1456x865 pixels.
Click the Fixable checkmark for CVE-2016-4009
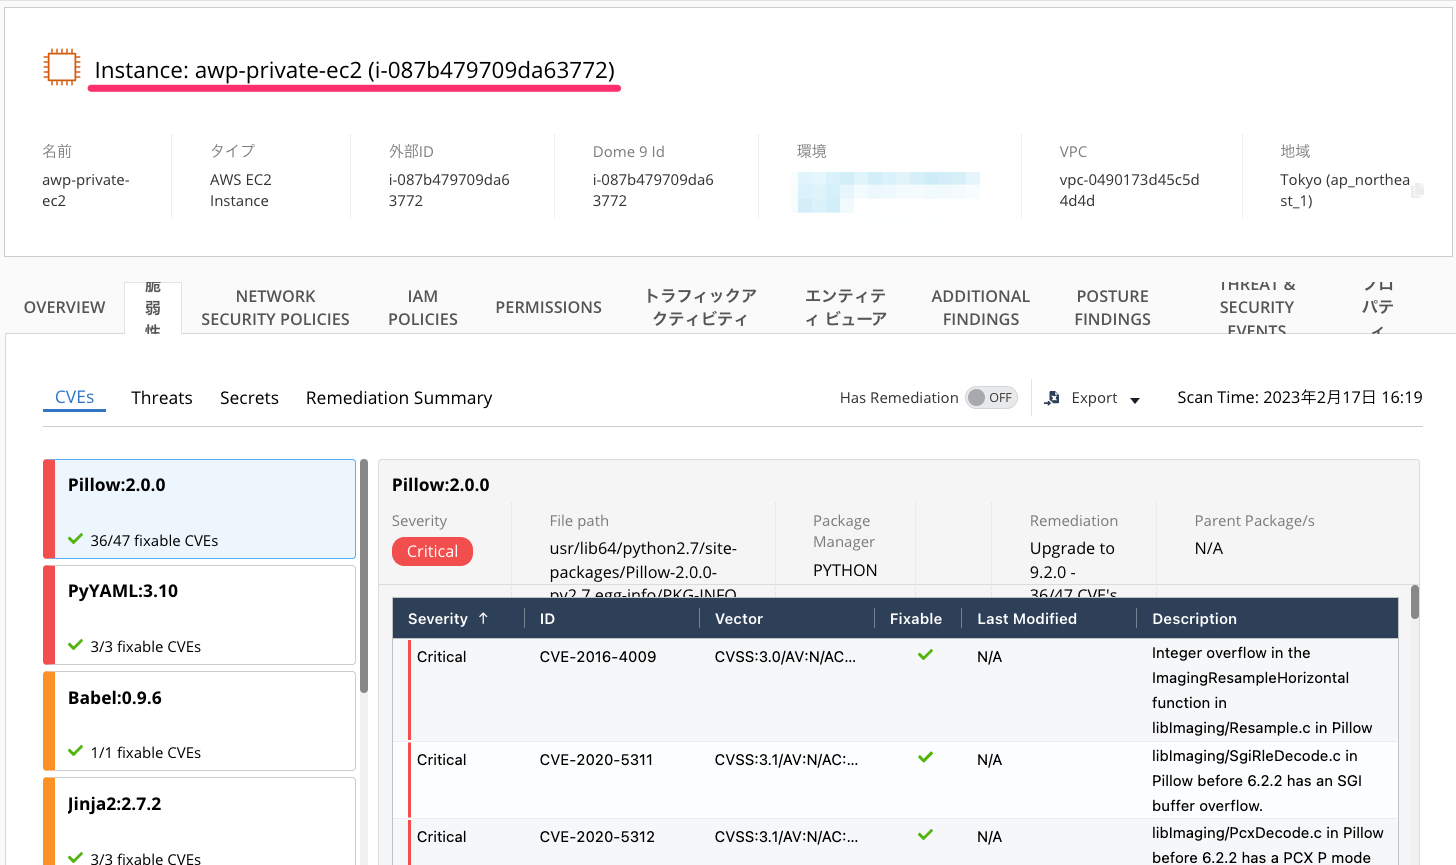coord(925,655)
